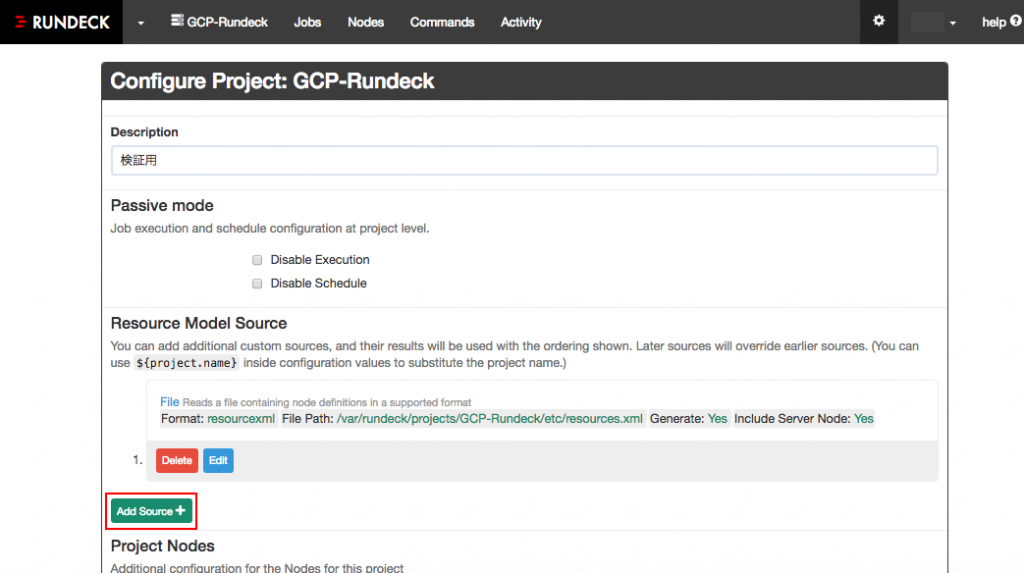The width and height of the screenshot is (1024, 573).
Task: Click the Generate Yes value
Action: [x=717, y=419]
